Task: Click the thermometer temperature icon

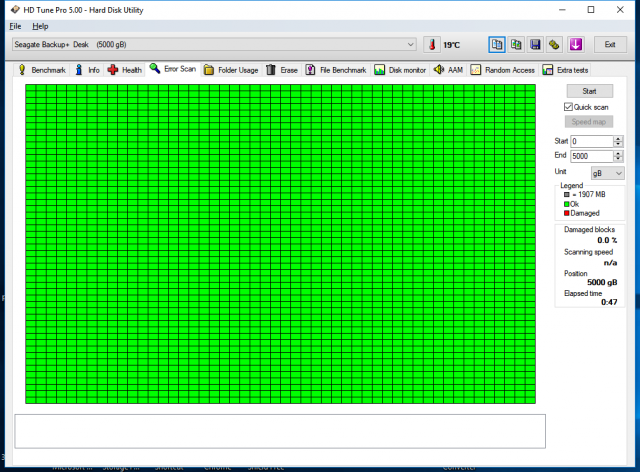Action: [432, 45]
